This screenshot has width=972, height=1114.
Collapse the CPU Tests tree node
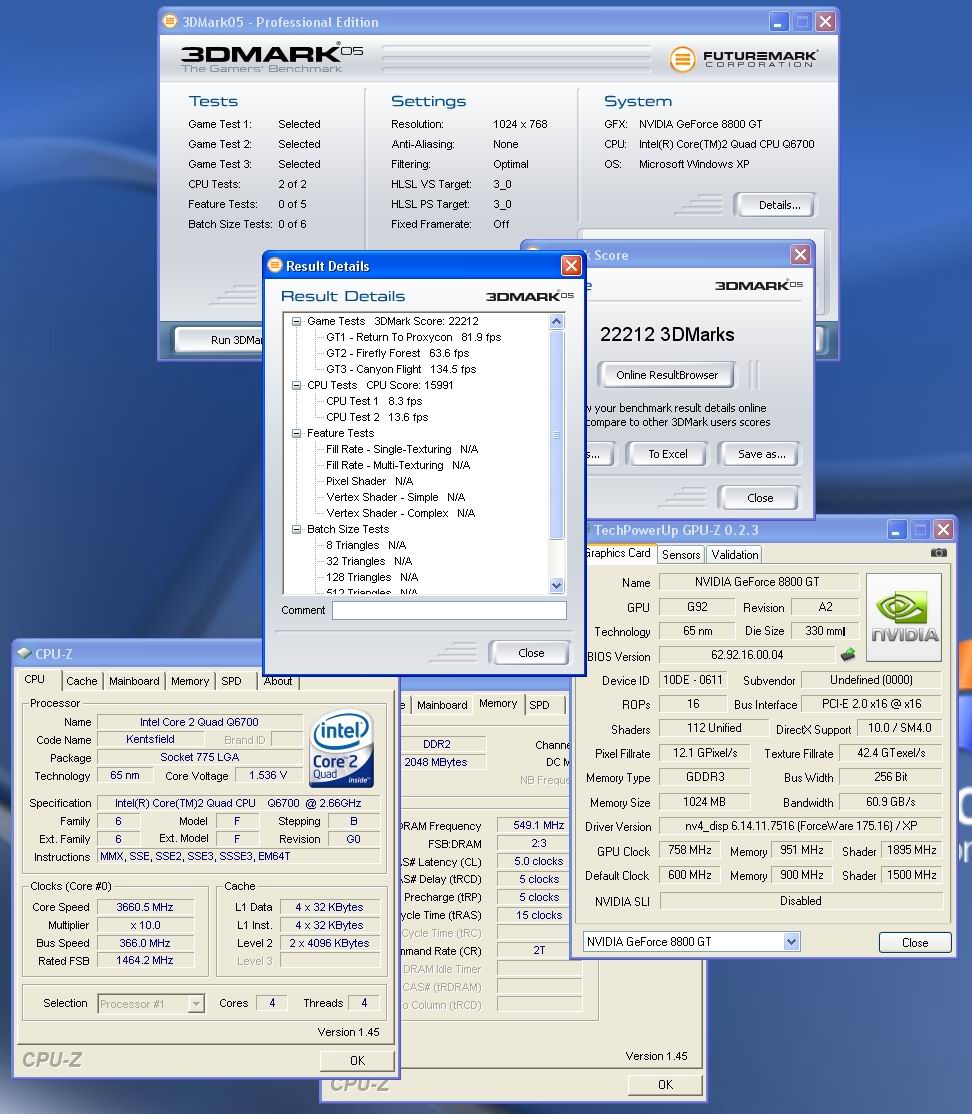(296, 385)
